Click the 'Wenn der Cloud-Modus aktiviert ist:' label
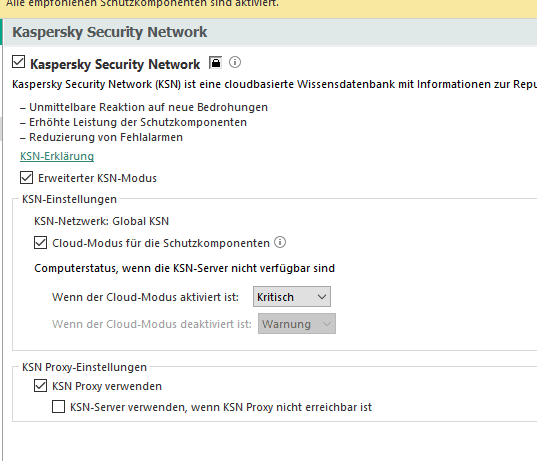This screenshot has width=537, height=461. pyautogui.click(x=145, y=297)
